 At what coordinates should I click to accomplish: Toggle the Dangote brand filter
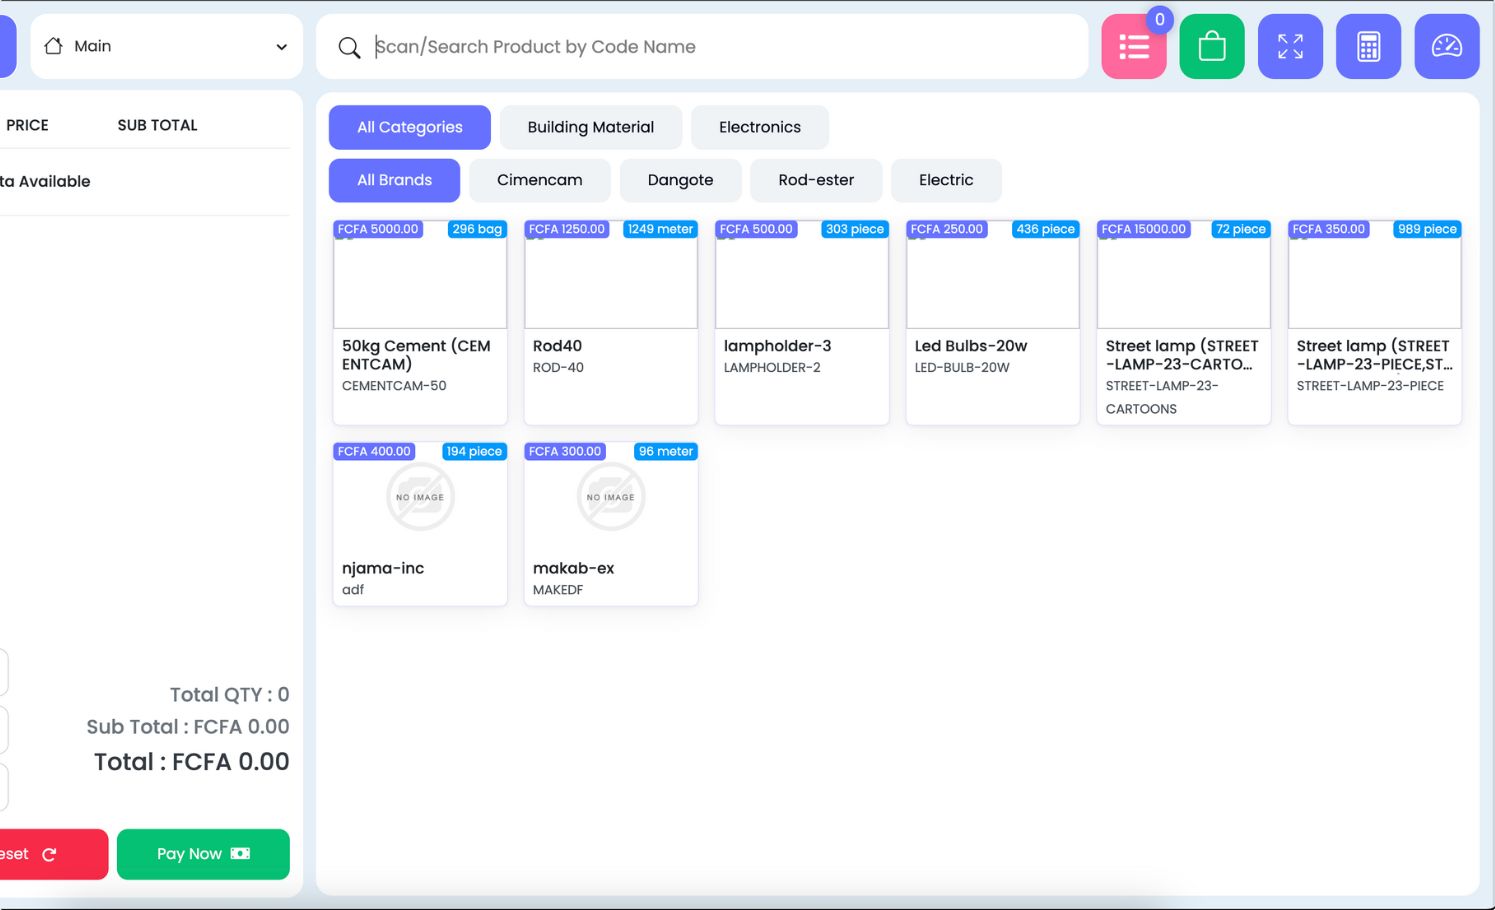coord(681,180)
